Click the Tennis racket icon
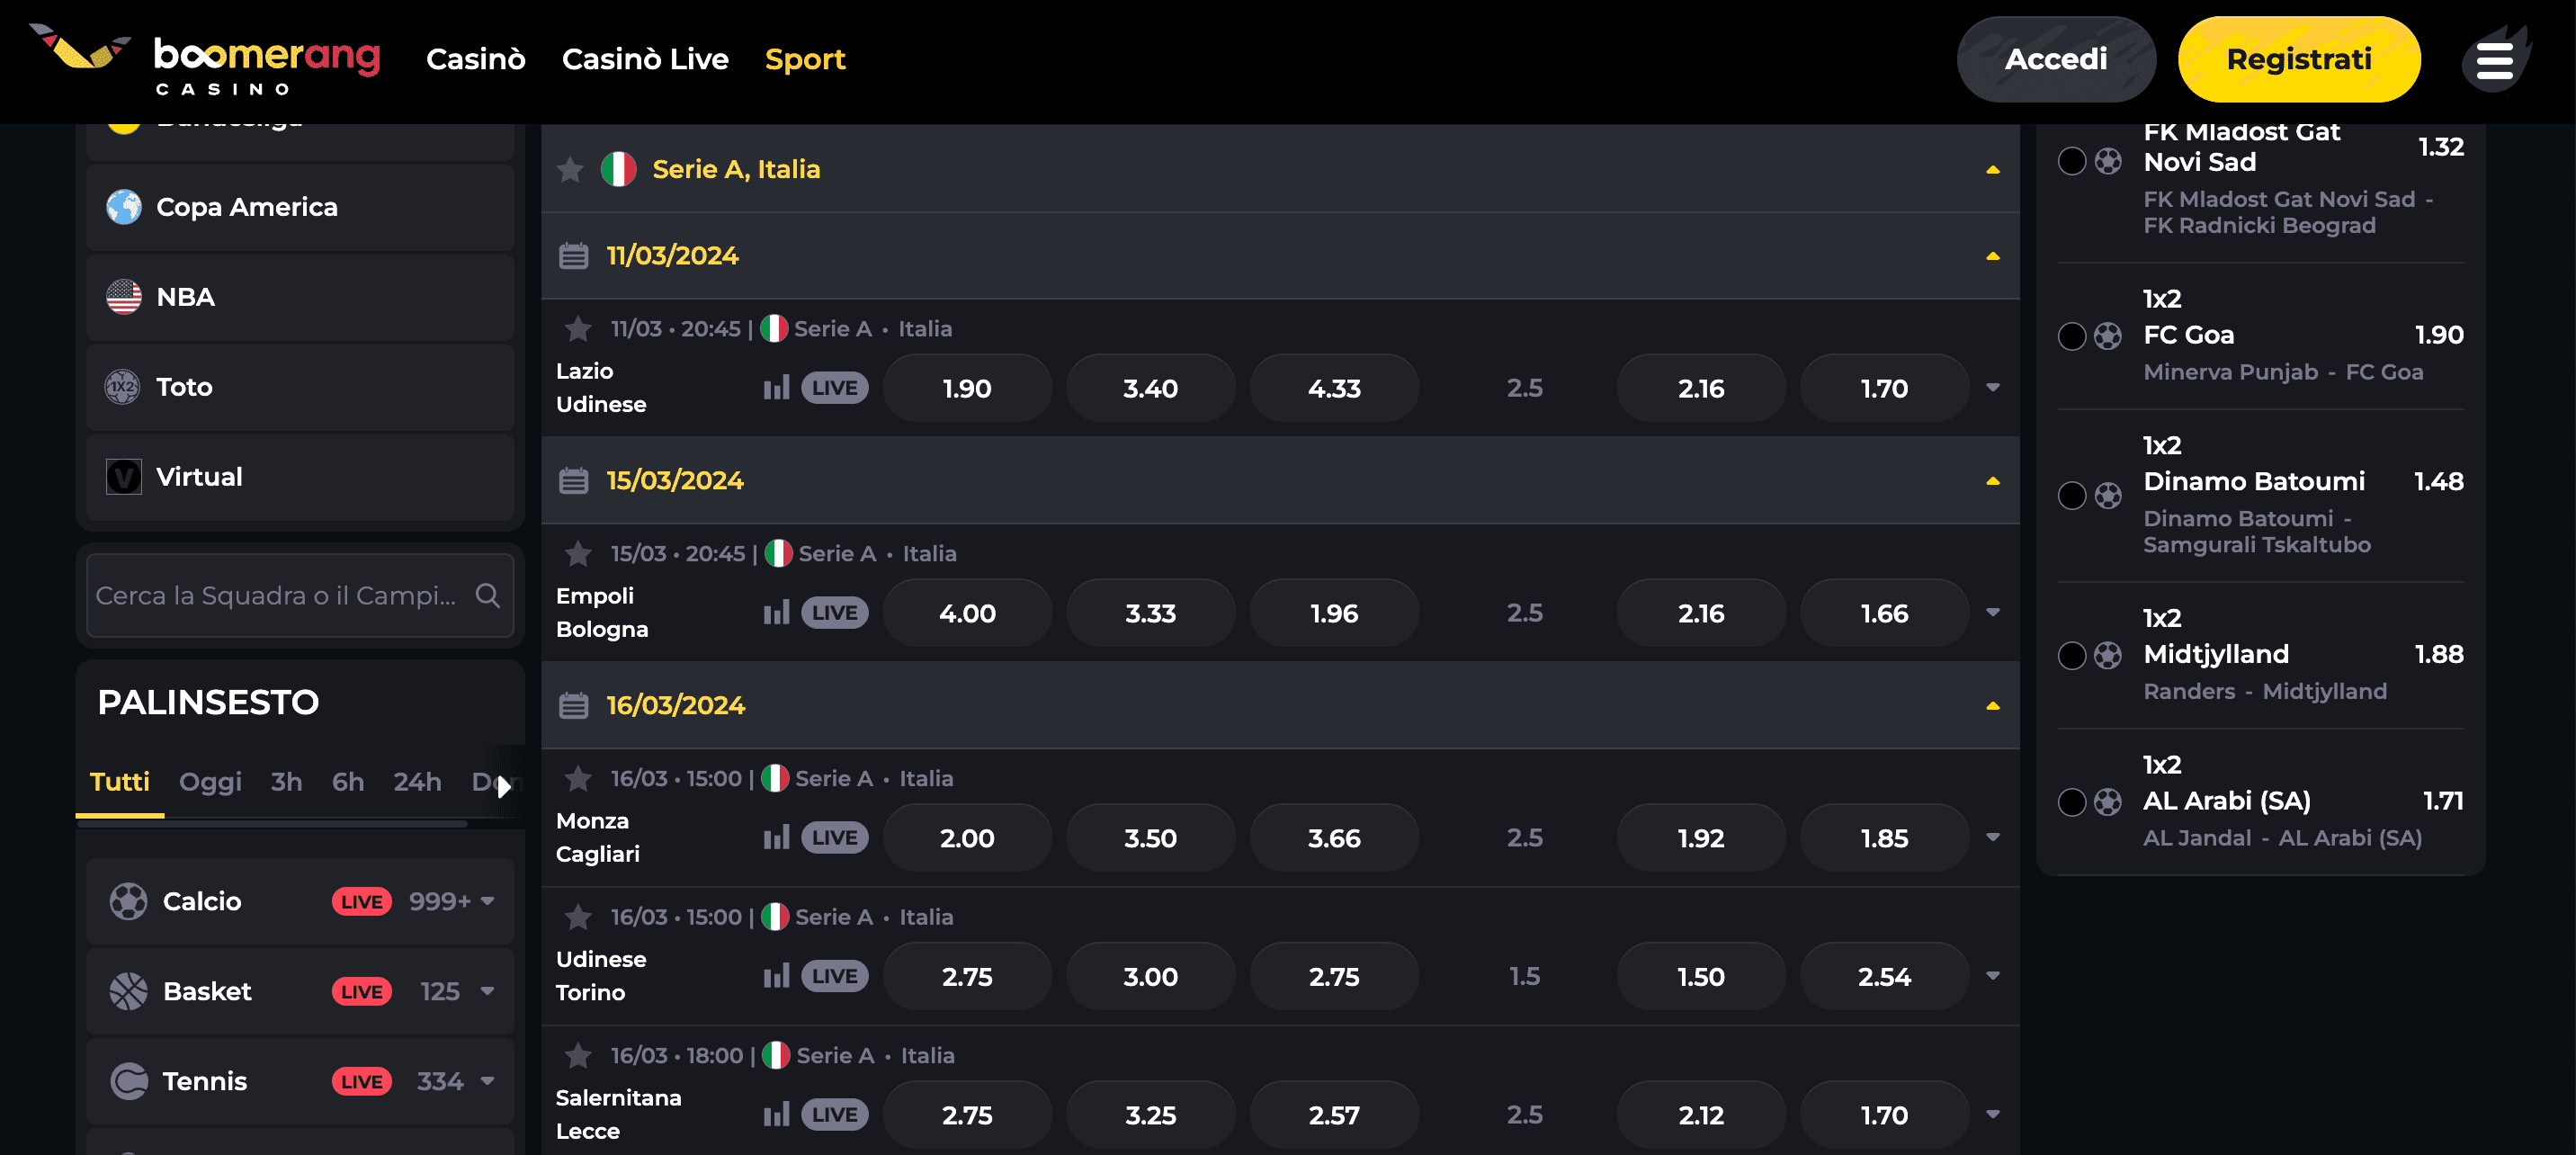This screenshot has width=2576, height=1155. [127, 1081]
